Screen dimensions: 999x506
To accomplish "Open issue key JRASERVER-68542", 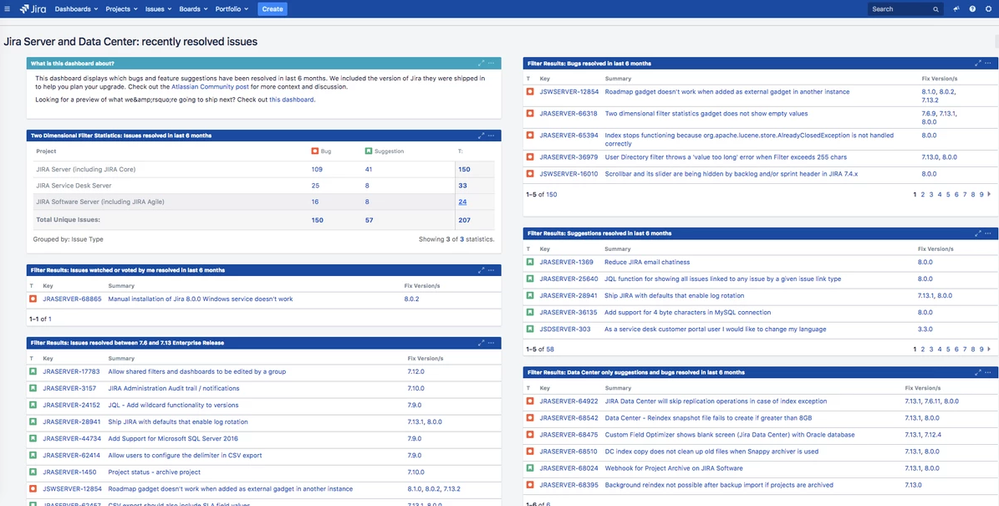I will [568, 418].
